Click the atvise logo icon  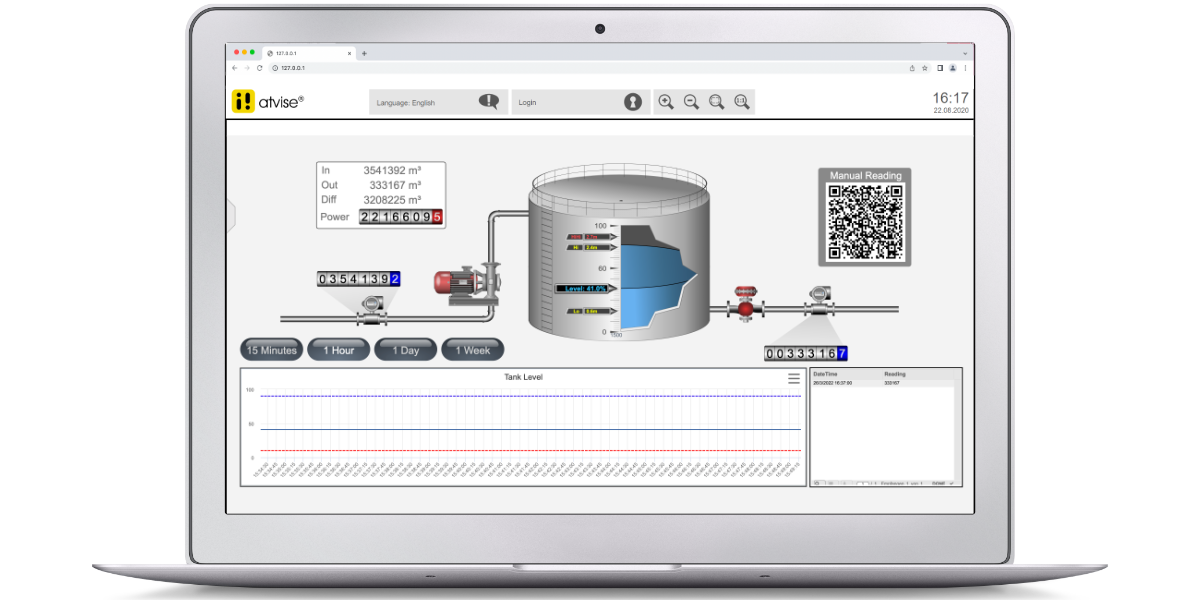pos(243,102)
